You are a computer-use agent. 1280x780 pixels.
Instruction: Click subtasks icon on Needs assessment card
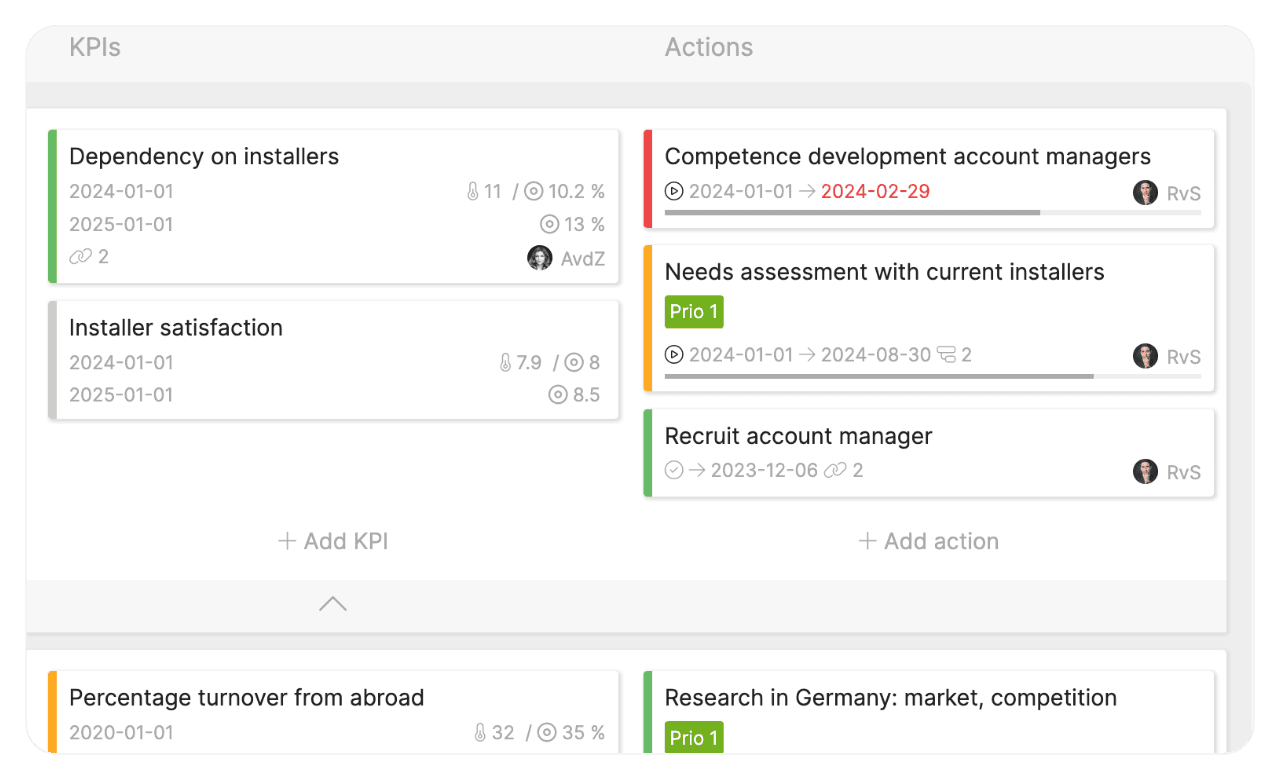click(946, 354)
